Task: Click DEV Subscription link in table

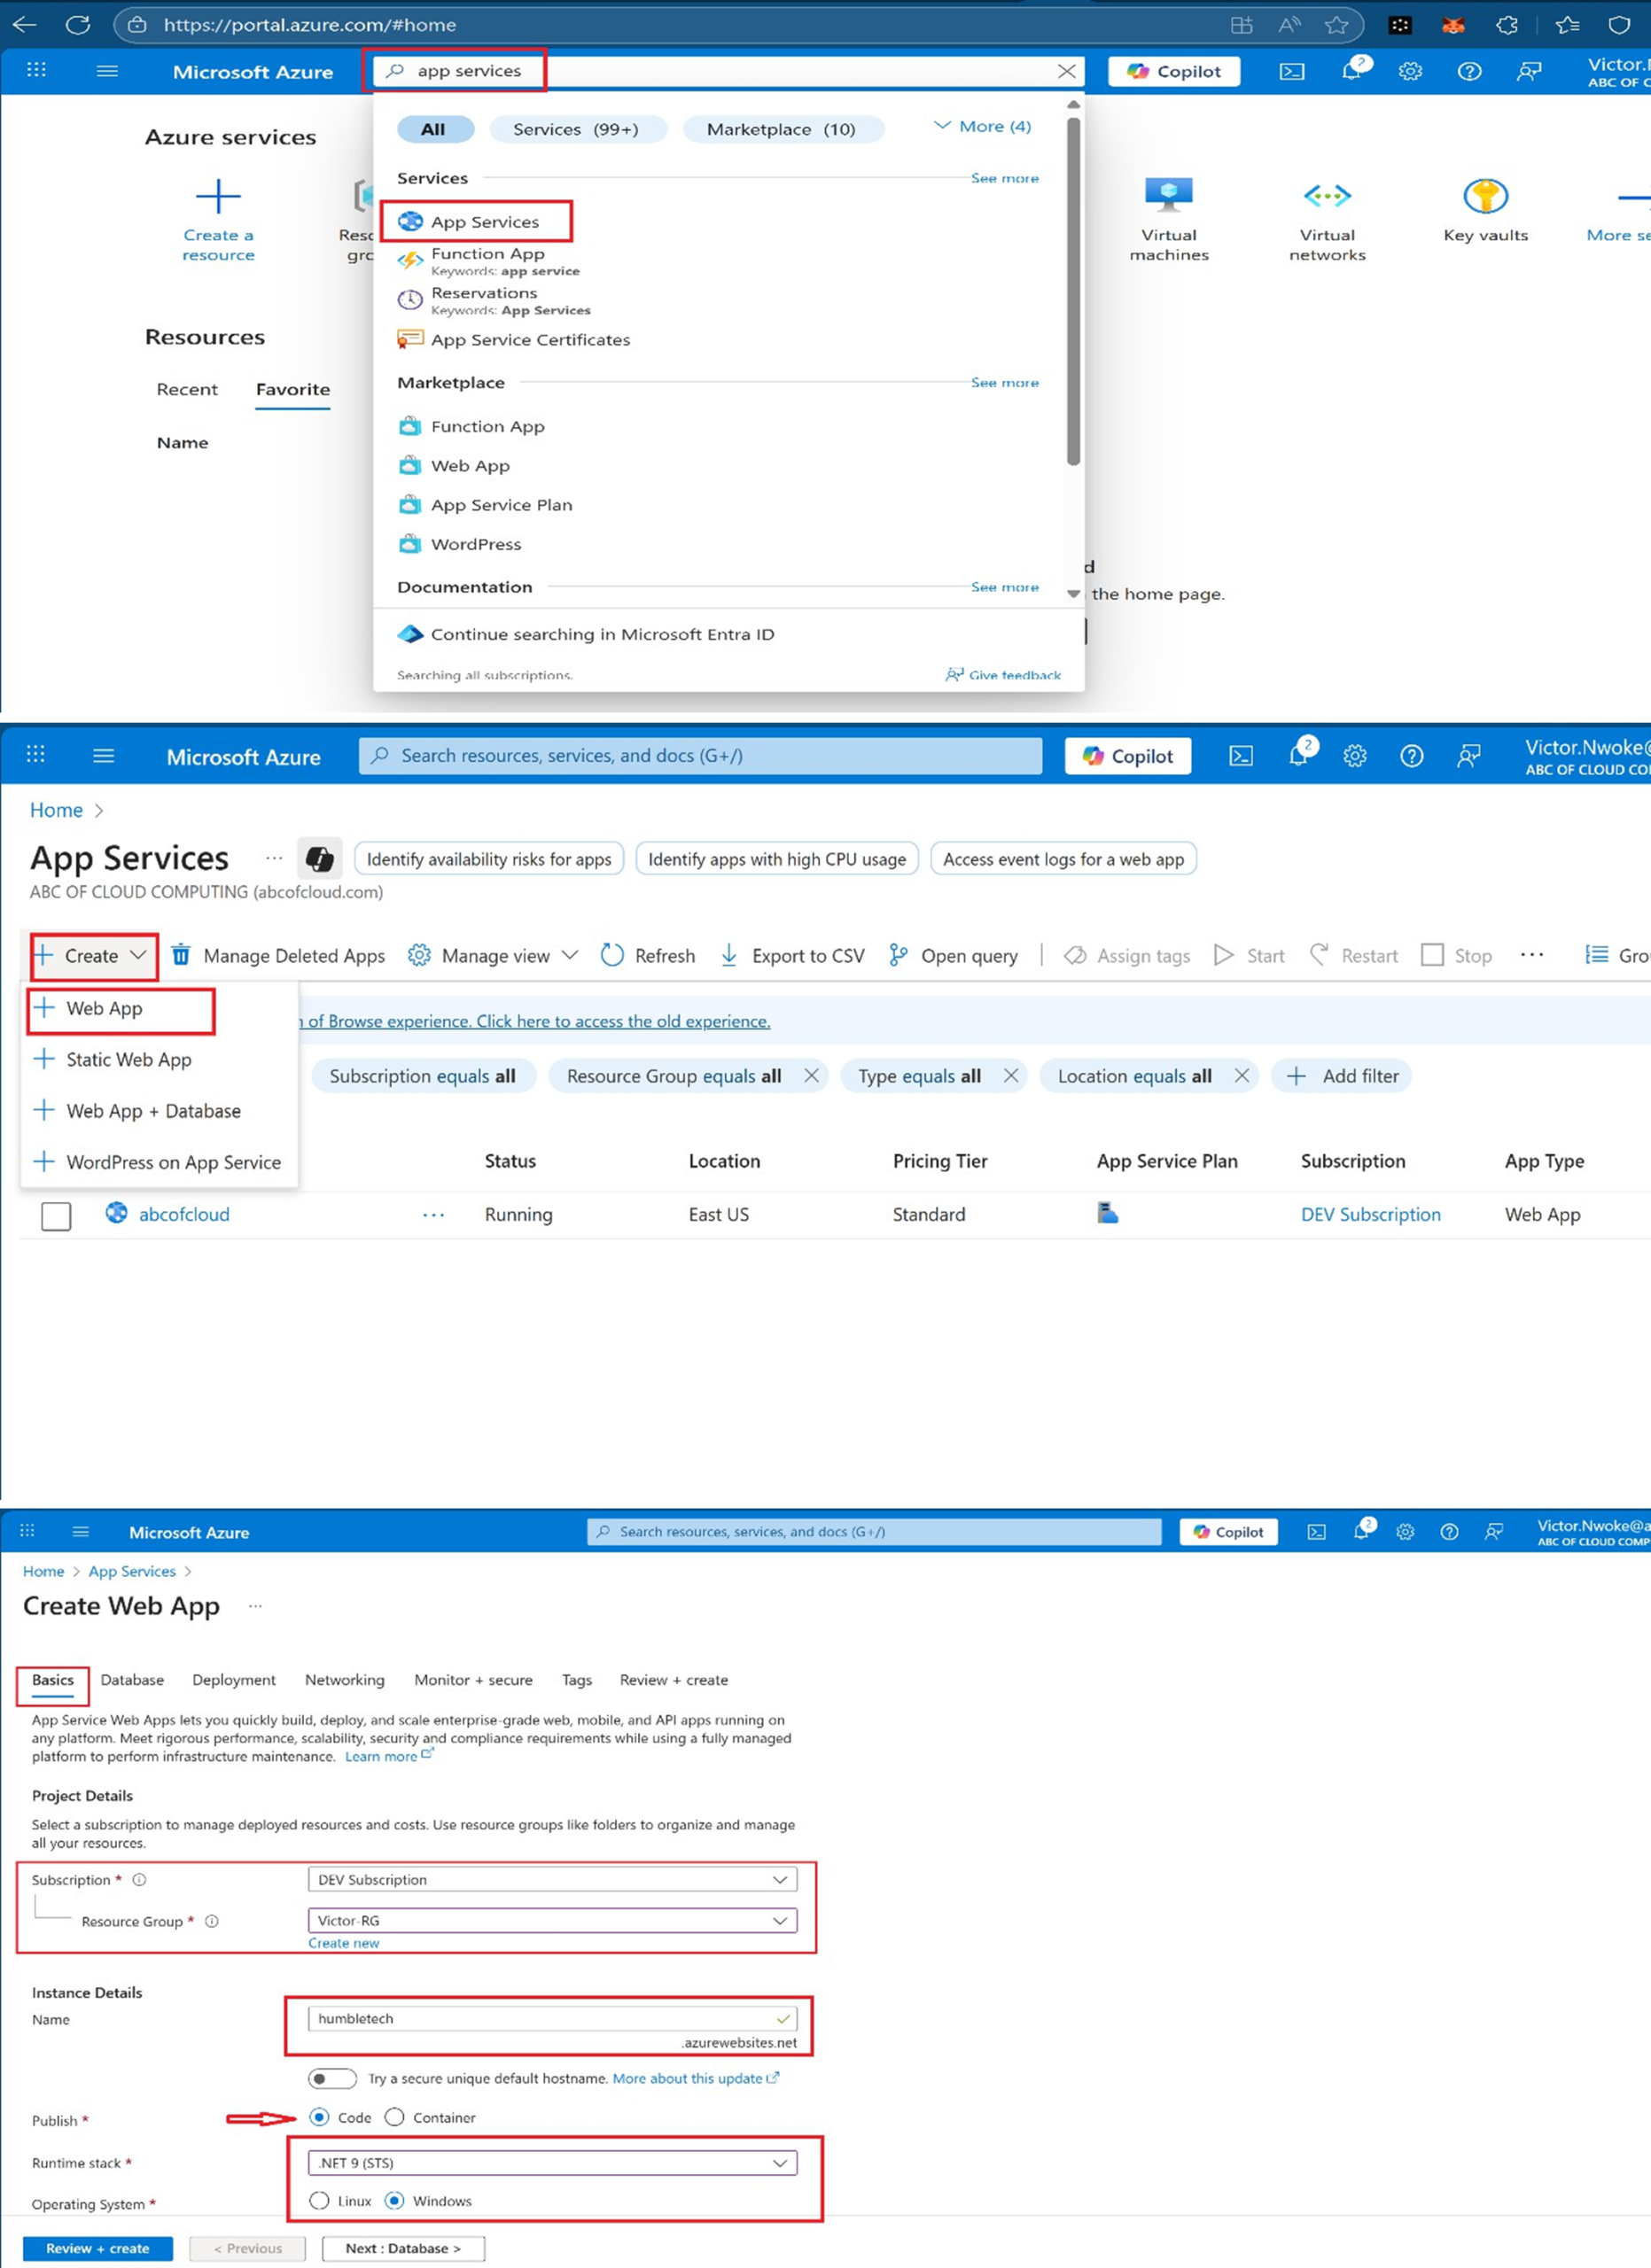Action: pyautogui.click(x=1371, y=1215)
